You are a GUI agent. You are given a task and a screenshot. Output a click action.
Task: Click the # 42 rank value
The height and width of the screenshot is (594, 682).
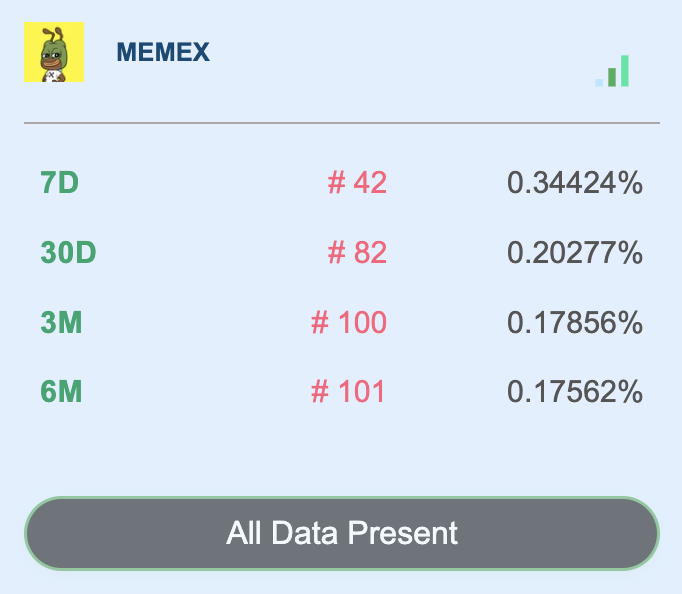tap(357, 182)
